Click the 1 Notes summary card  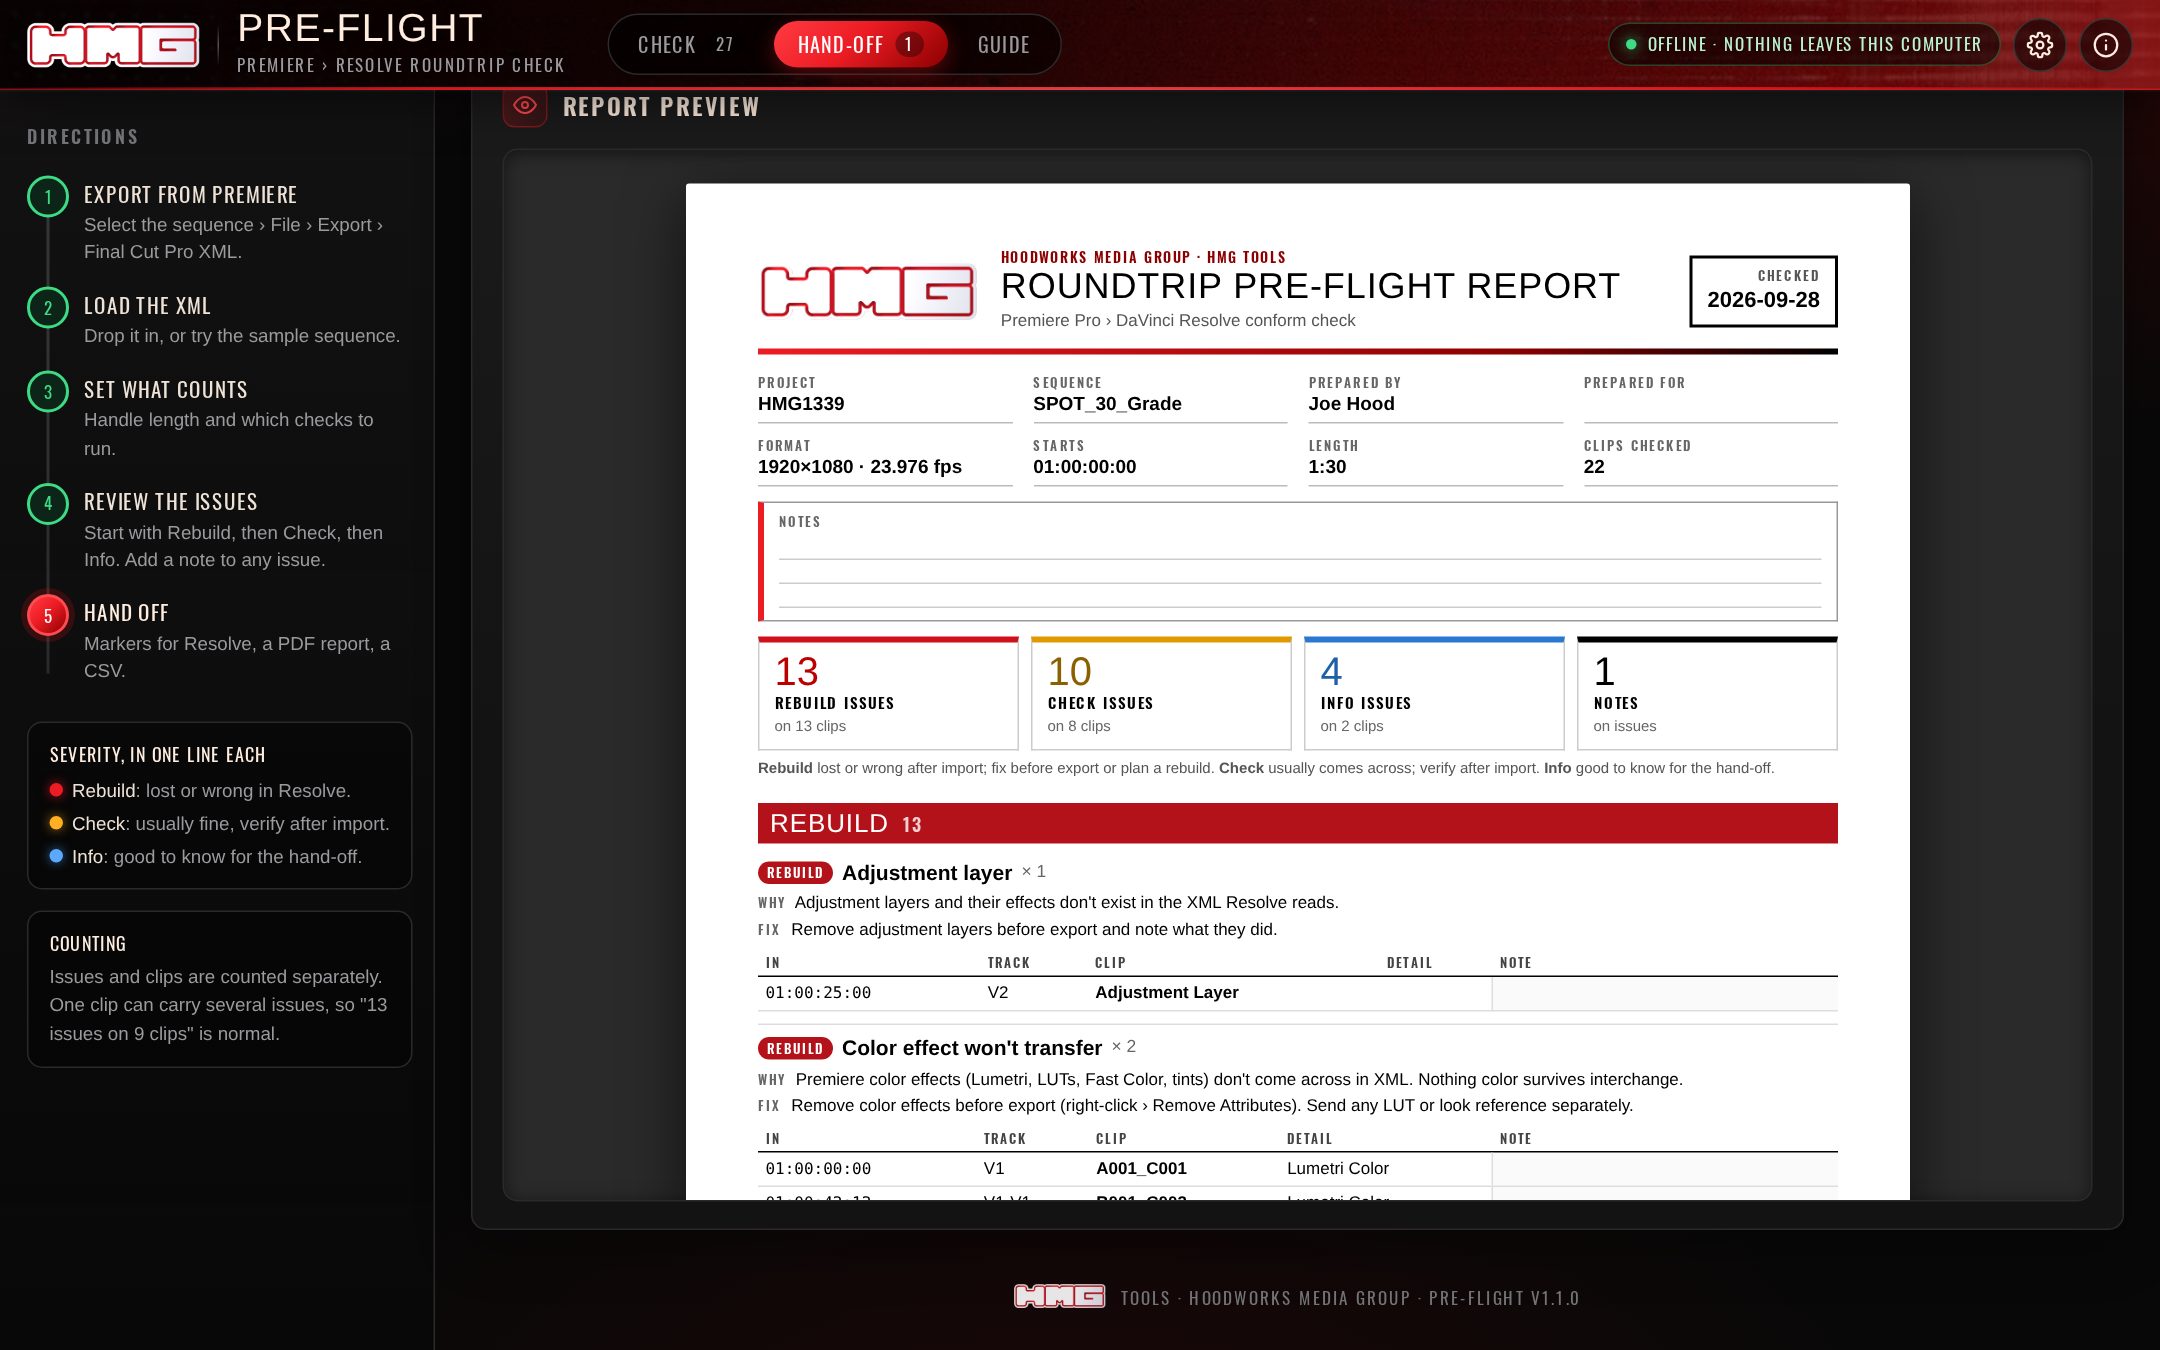(x=1707, y=693)
